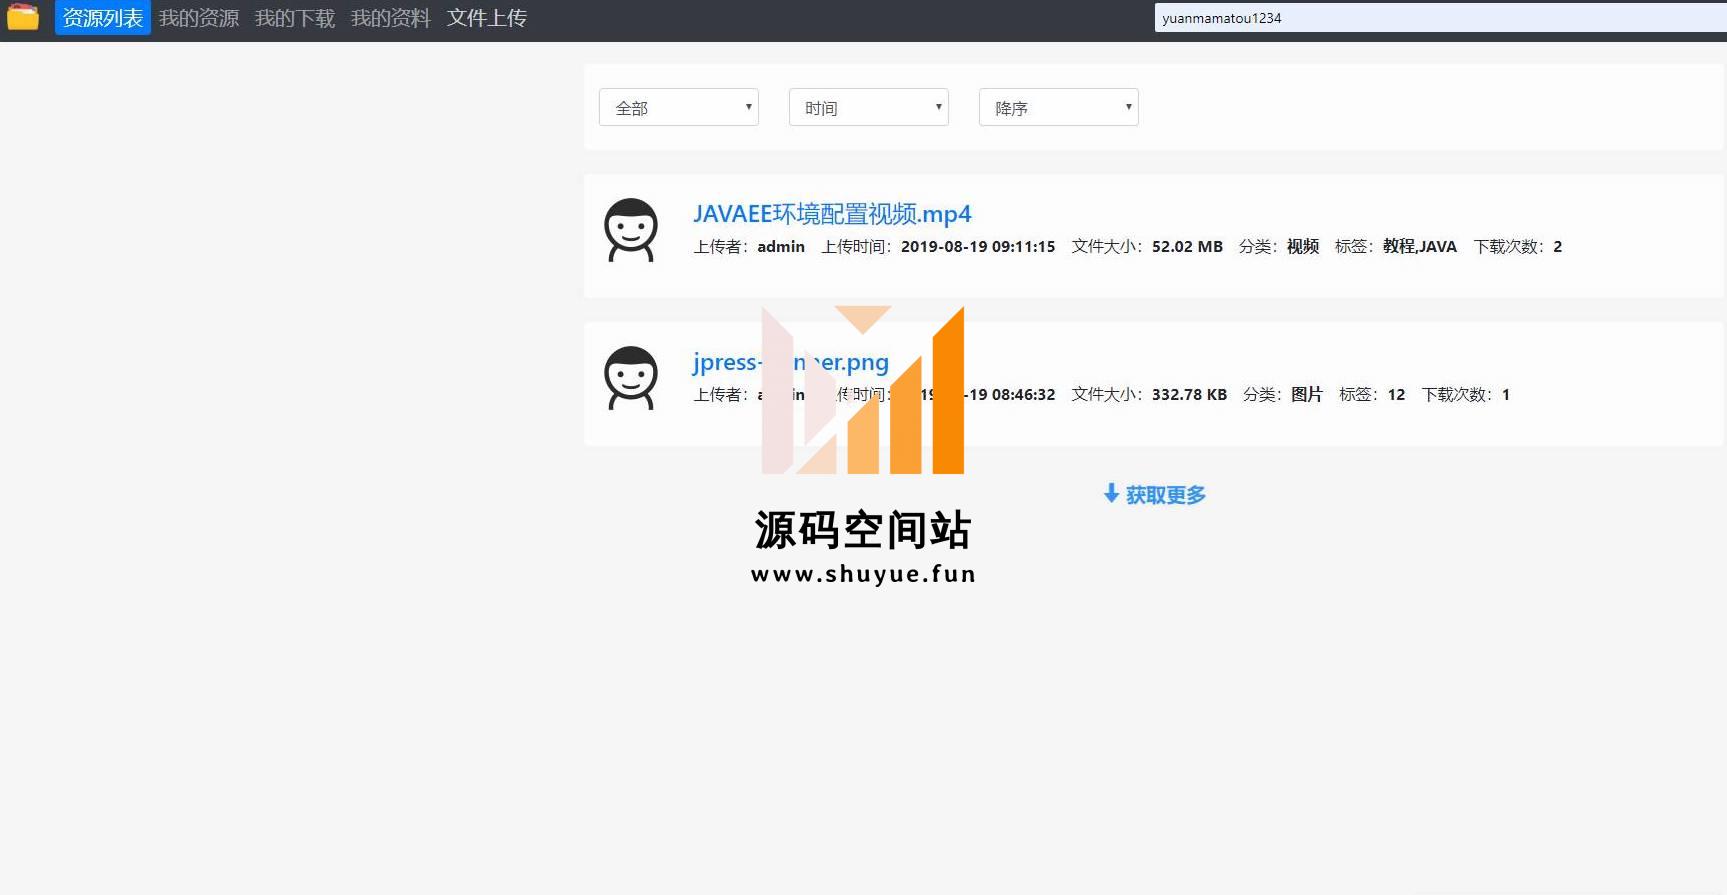Viewport: 1727px width, 895px height.
Task: Expand the 全部 category dropdown
Action: (x=679, y=107)
